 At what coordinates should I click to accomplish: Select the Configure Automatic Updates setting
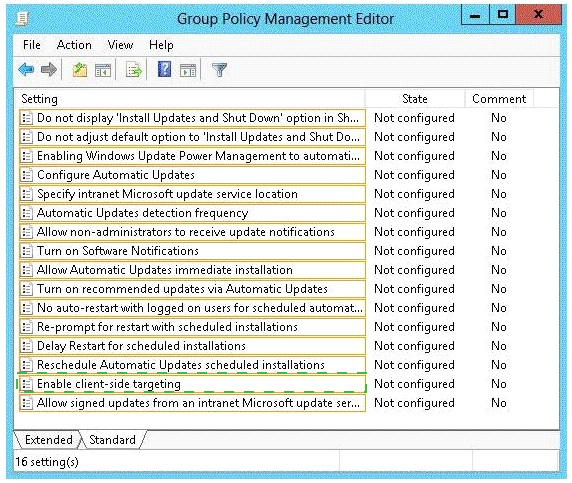(192, 175)
